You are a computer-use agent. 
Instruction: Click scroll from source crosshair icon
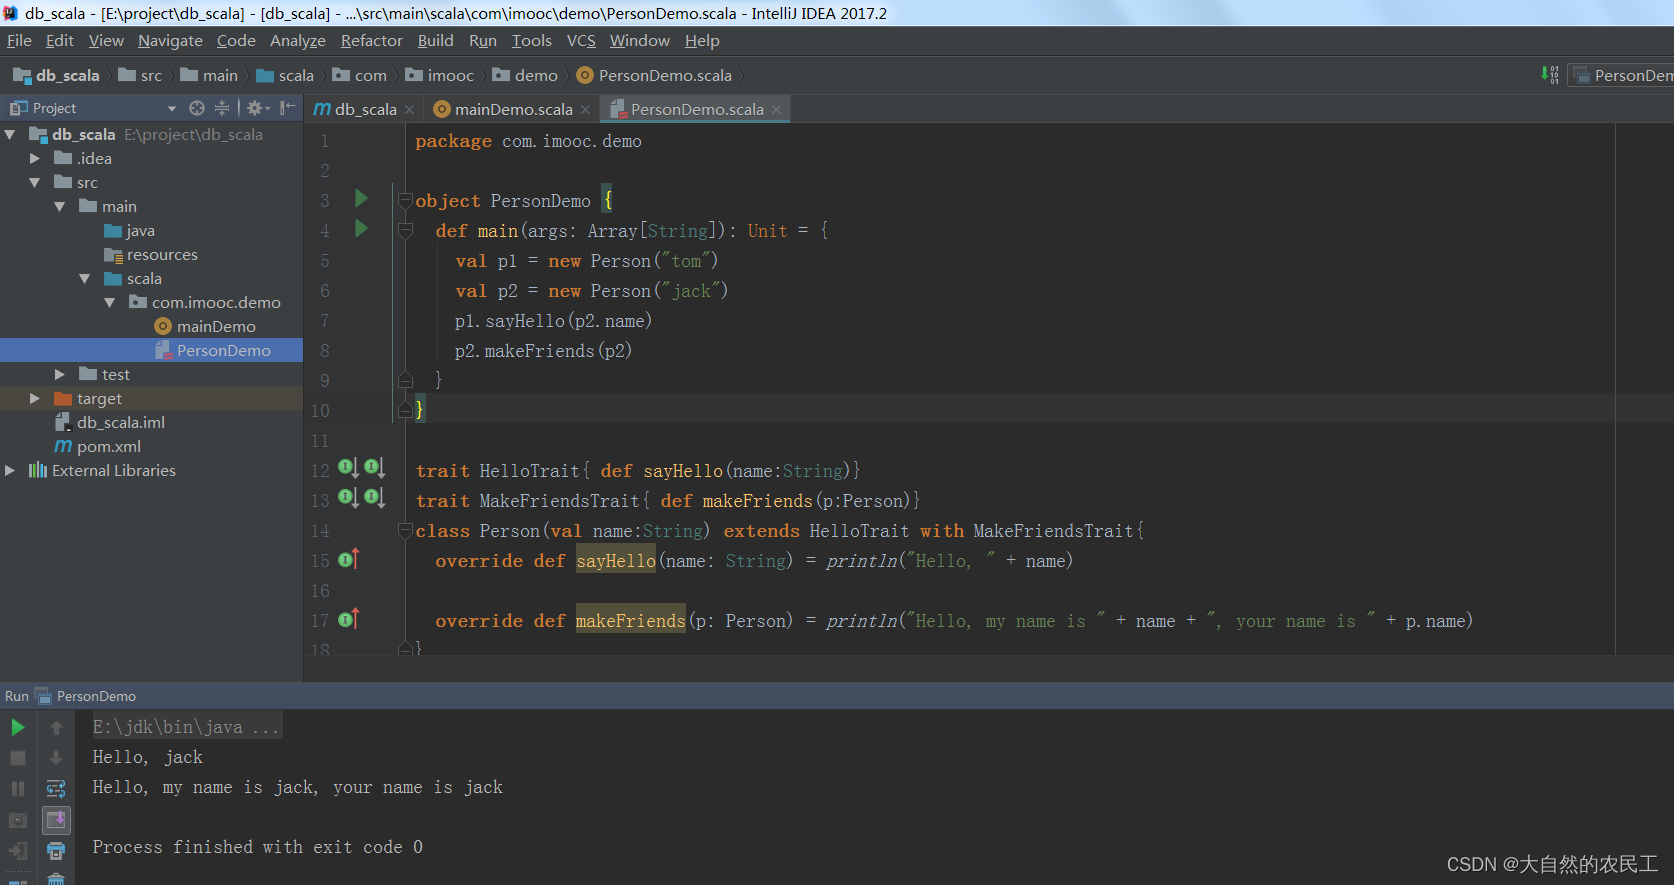(197, 108)
